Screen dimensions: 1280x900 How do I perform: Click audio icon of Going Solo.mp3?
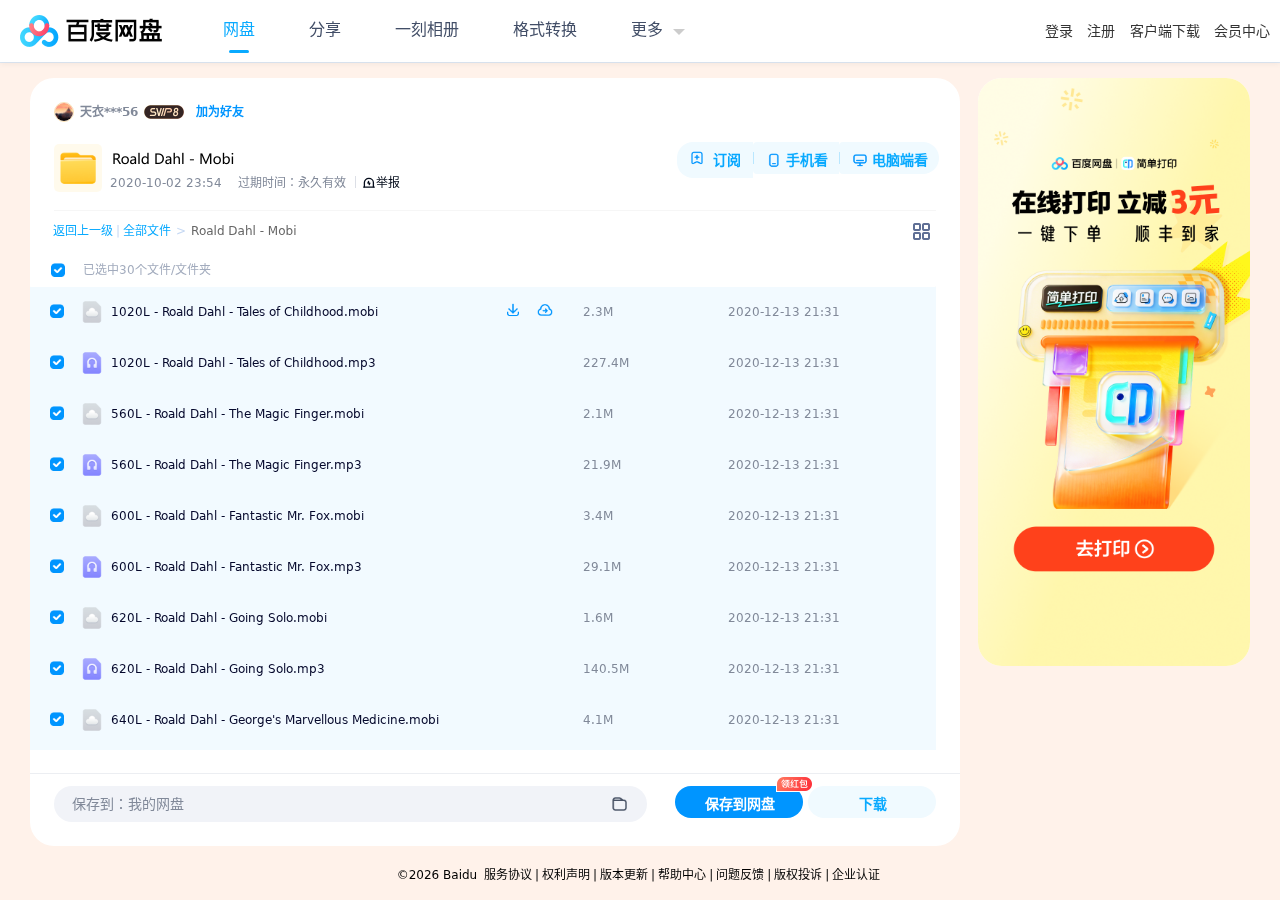click(92, 669)
